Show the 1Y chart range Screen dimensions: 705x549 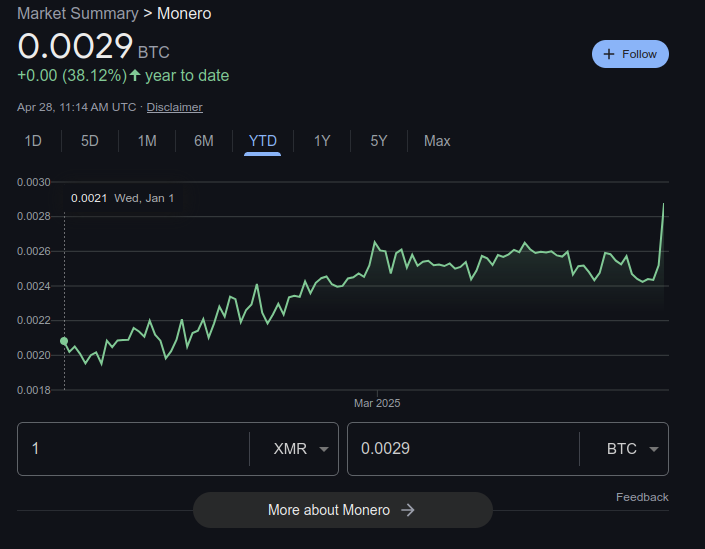click(322, 141)
